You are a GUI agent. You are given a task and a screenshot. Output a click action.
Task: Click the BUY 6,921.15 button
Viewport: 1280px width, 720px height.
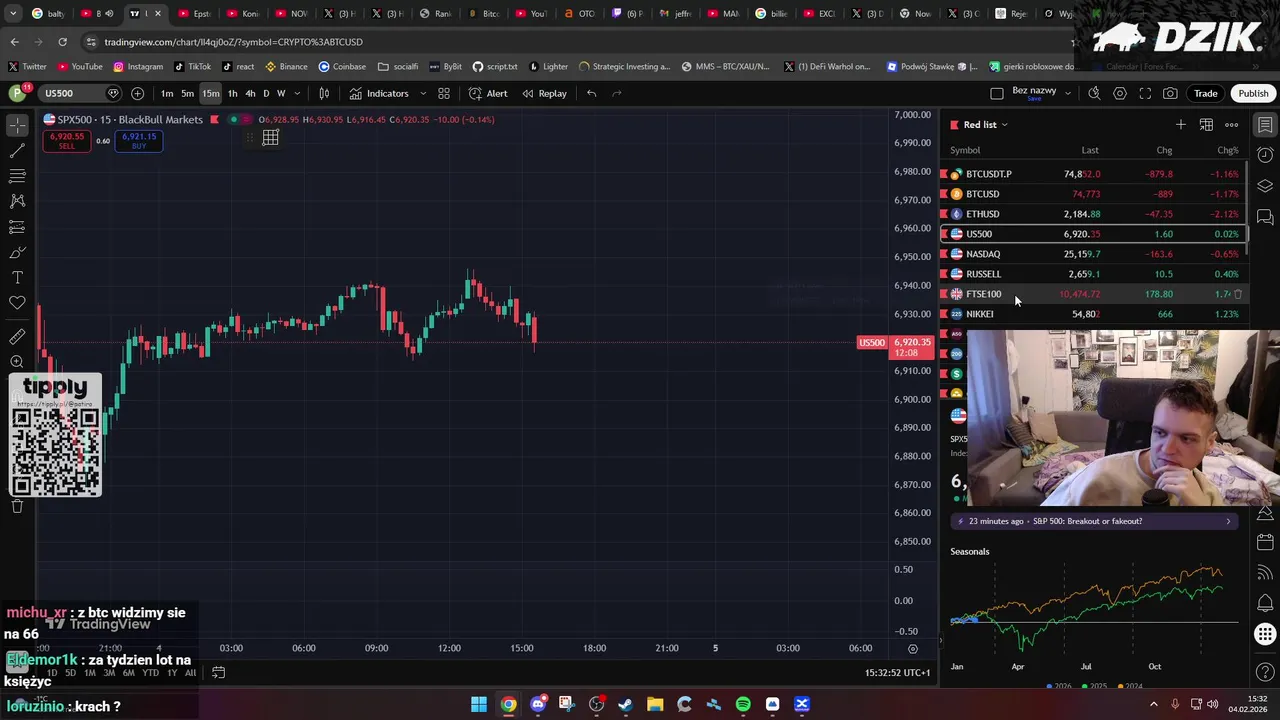[139, 141]
